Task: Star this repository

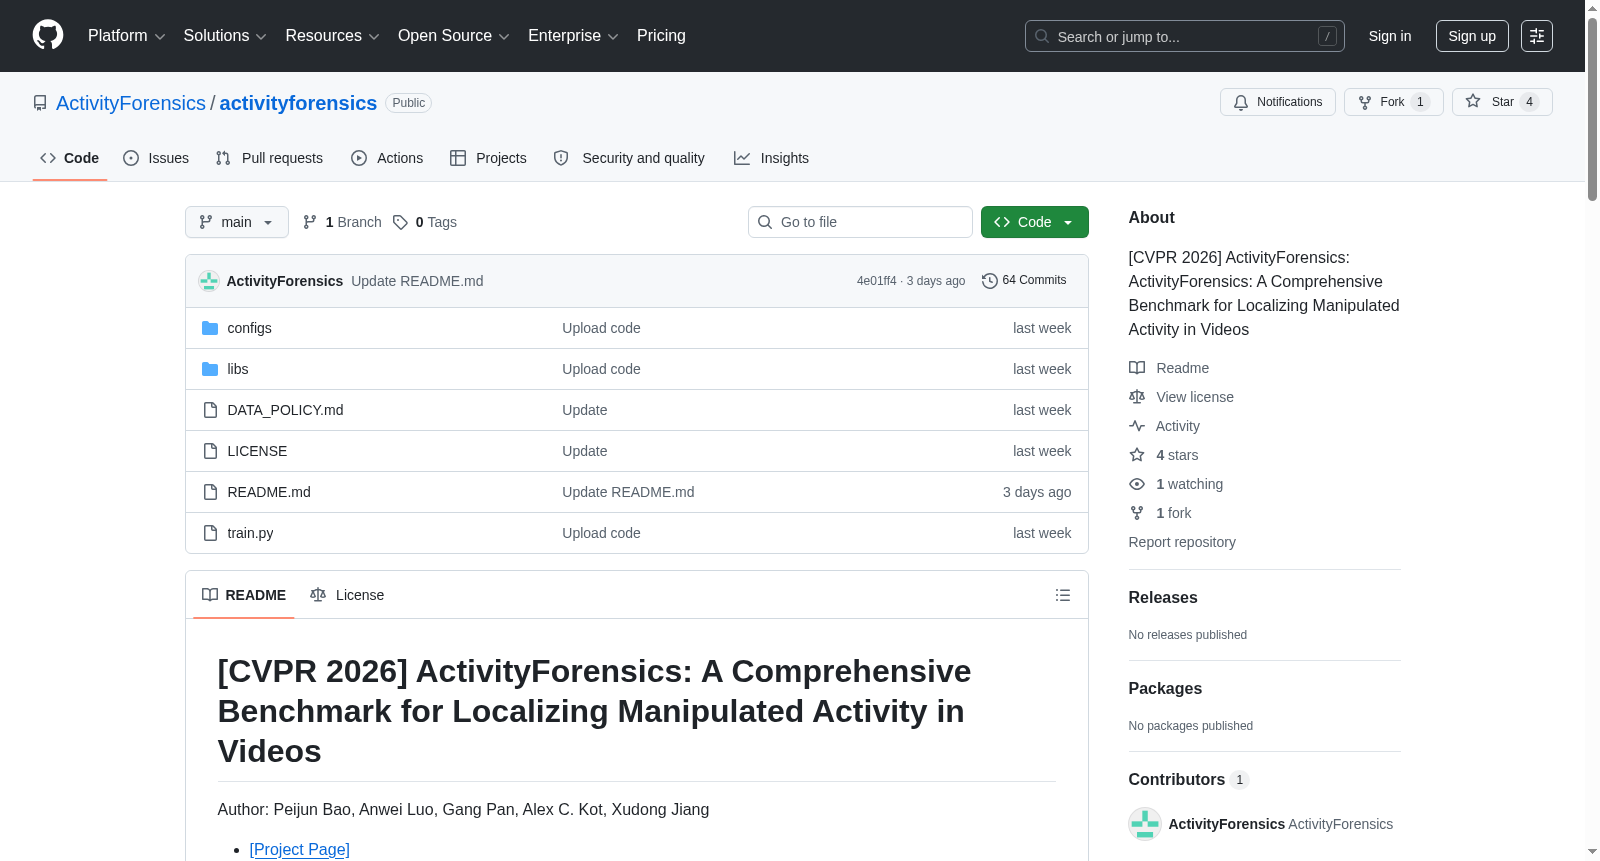Action: tap(1502, 102)
